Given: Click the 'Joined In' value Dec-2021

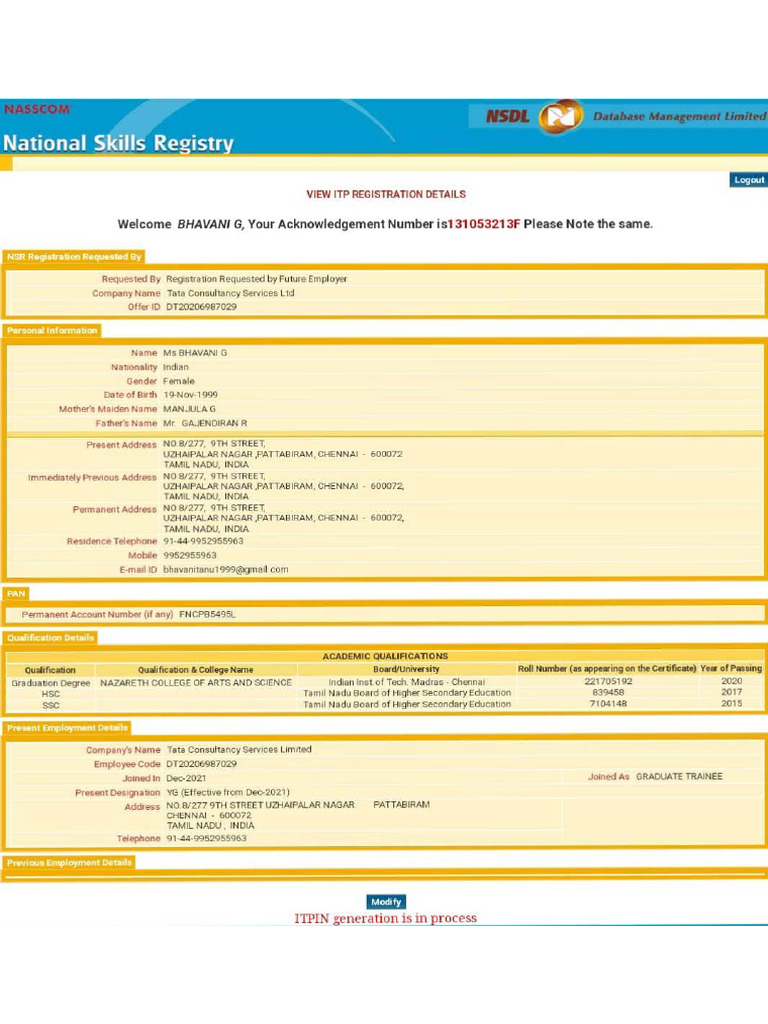Looking at the screenshot, I should click(186, 778).
